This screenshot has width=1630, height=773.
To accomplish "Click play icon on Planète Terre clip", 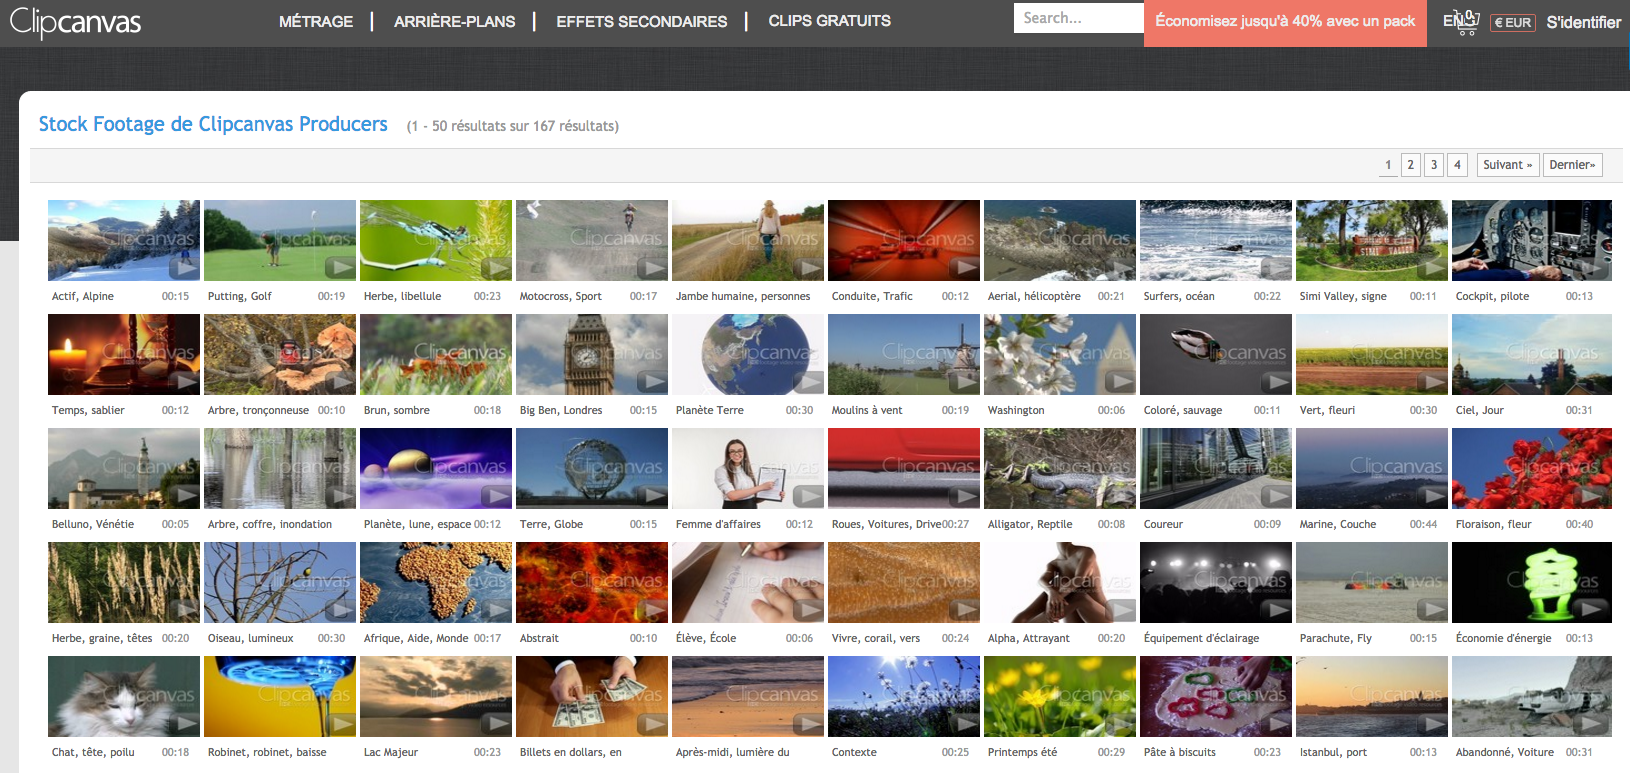I will [x=808, y=382].
